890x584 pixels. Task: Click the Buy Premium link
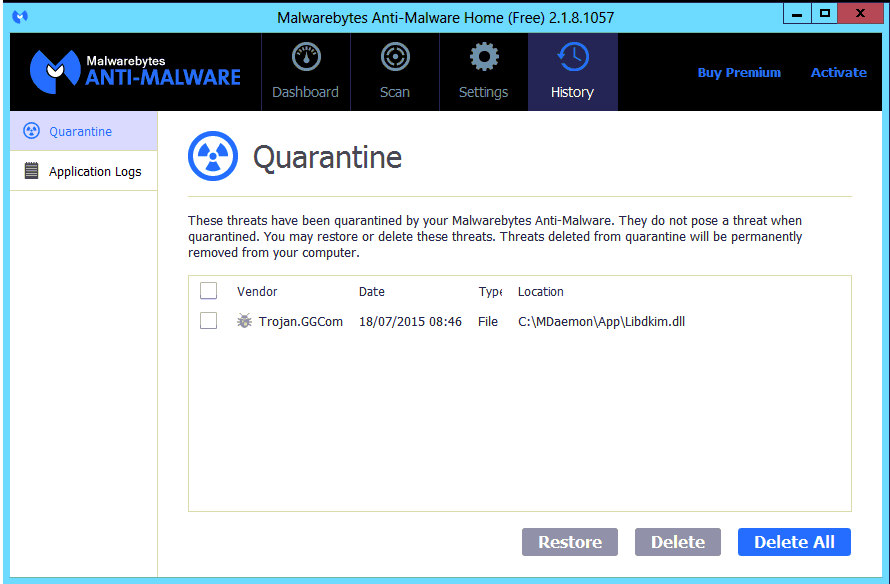coord(739,72)
